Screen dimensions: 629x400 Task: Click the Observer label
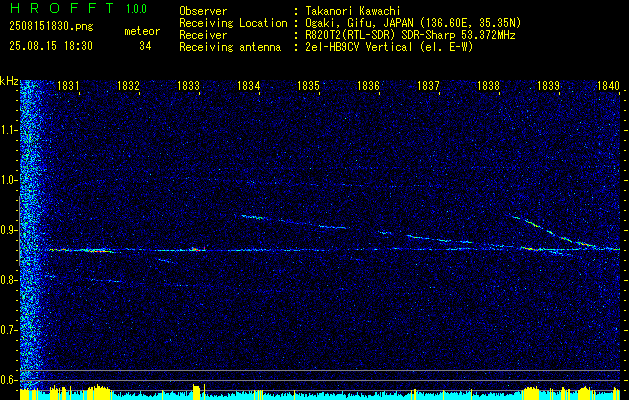point(203,11)
